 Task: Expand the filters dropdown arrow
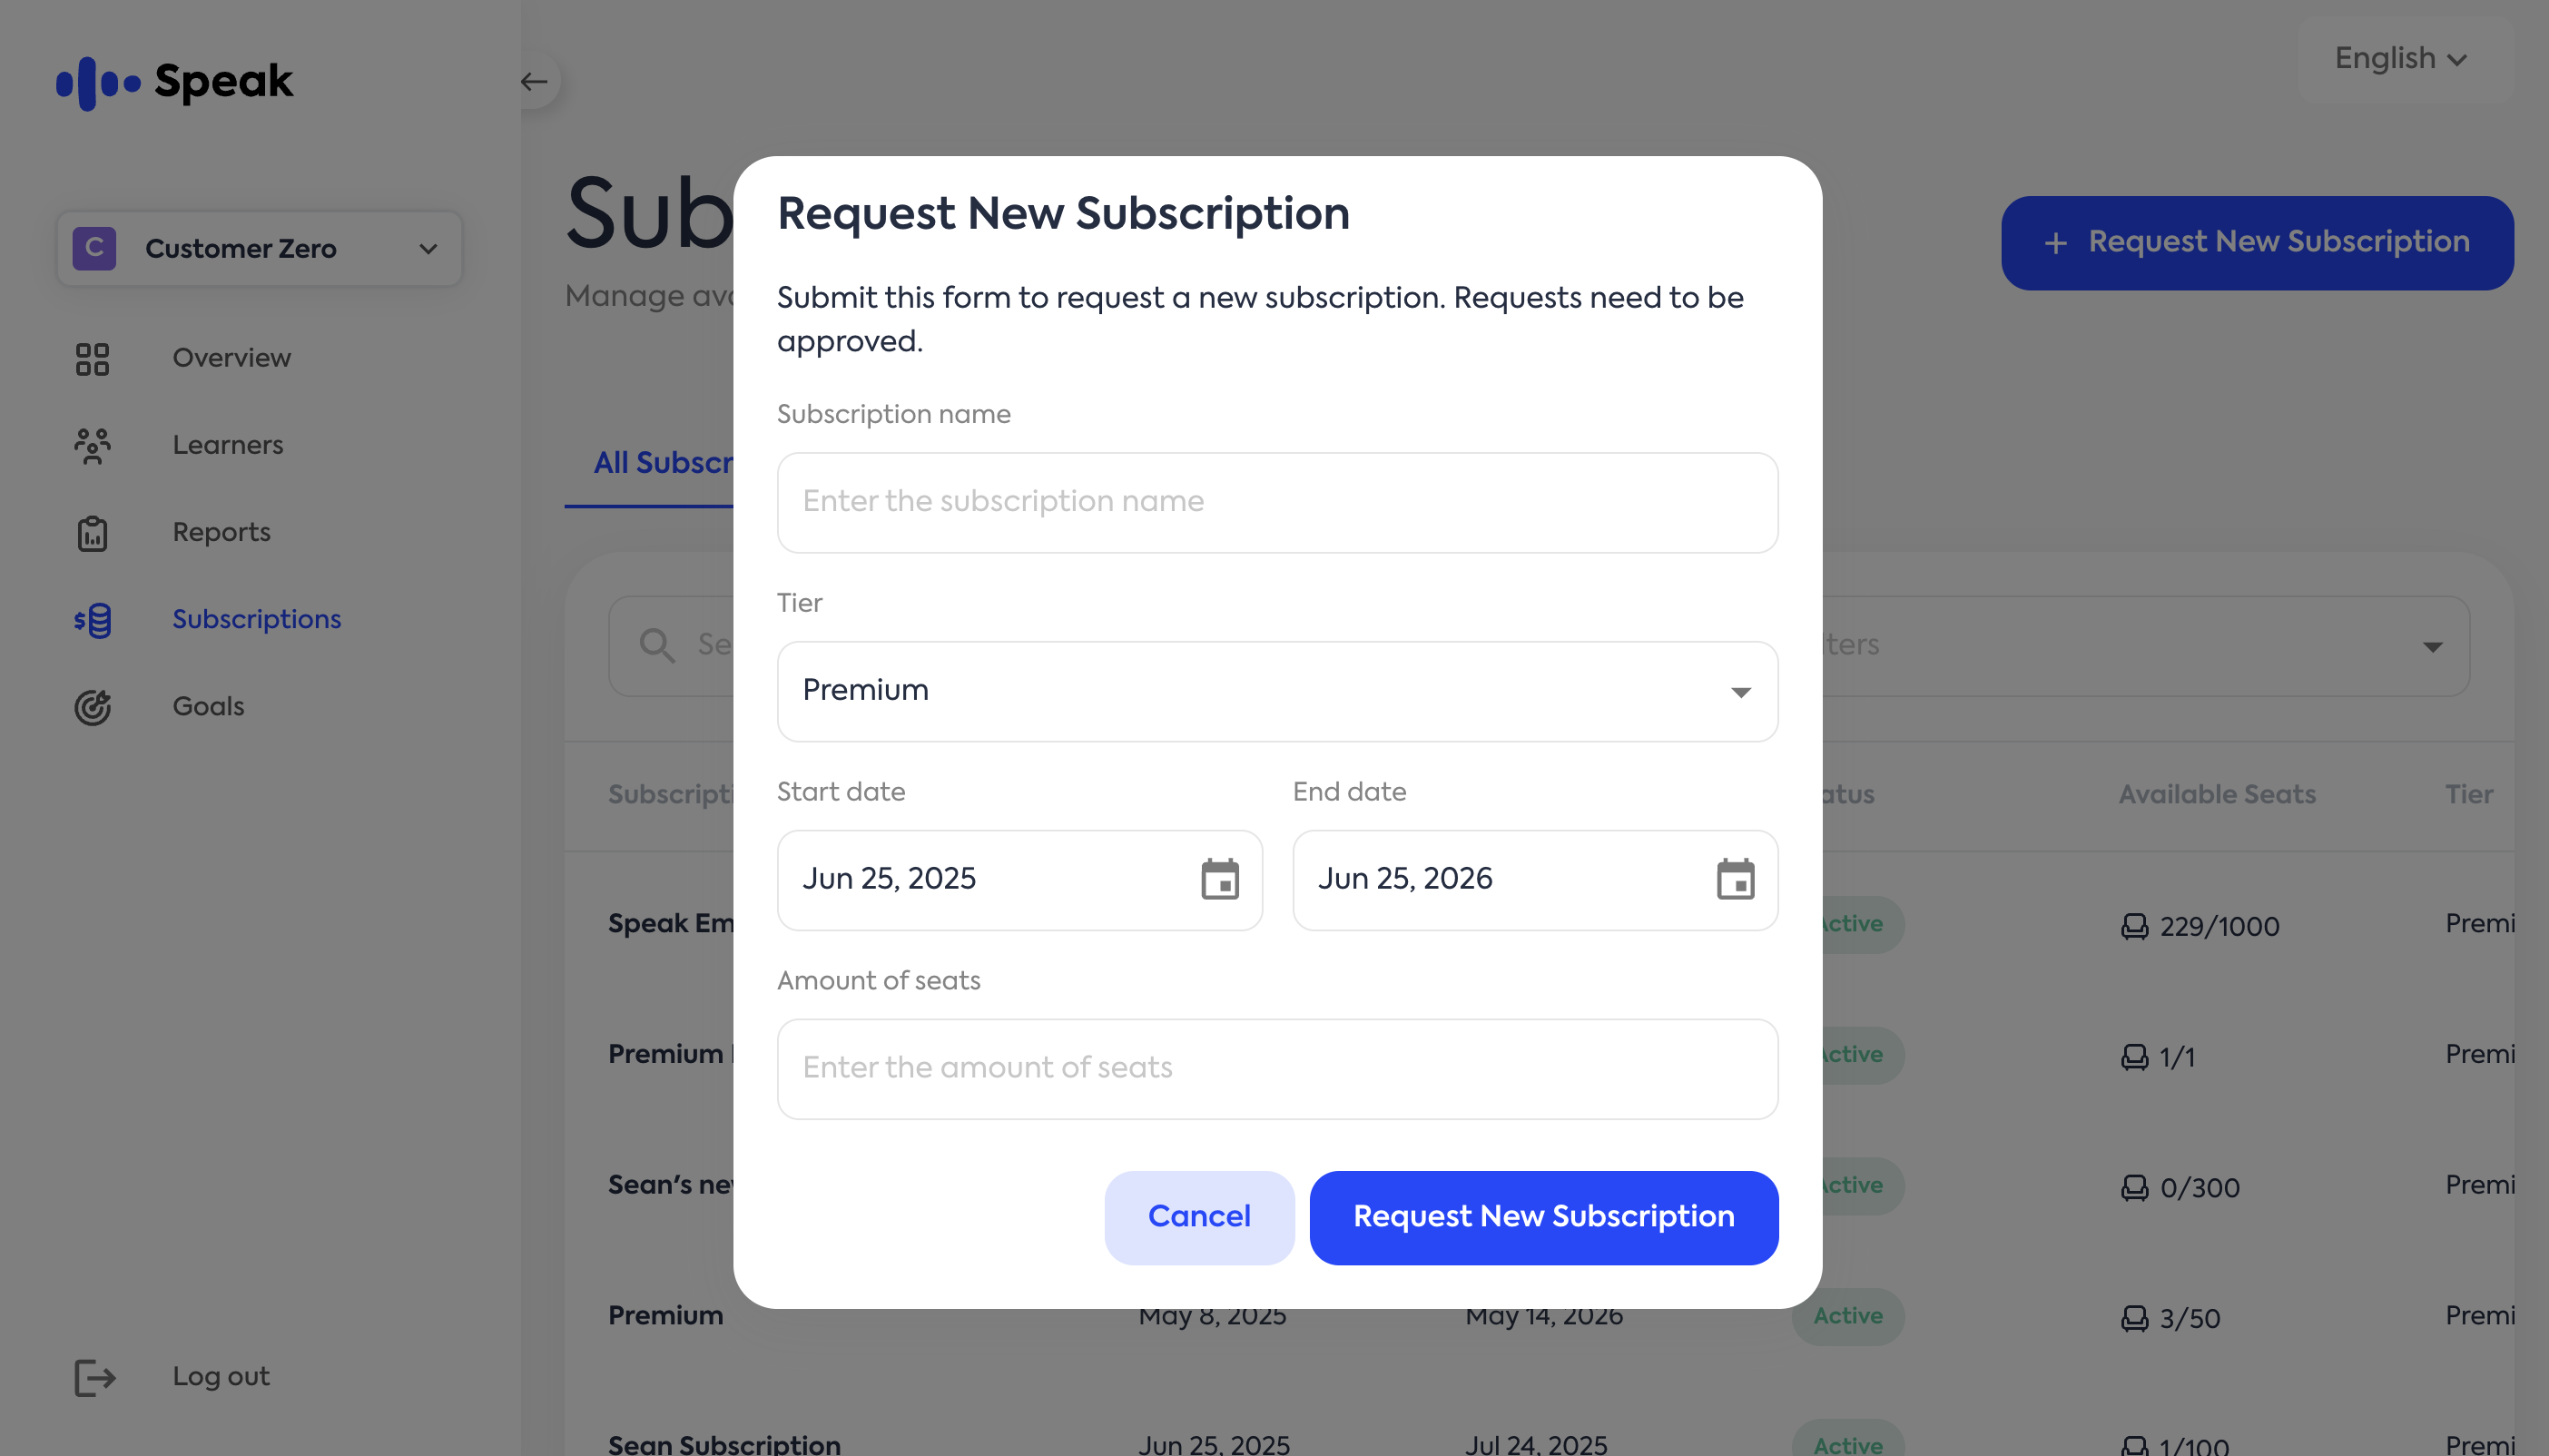[x=2432, y=647]
